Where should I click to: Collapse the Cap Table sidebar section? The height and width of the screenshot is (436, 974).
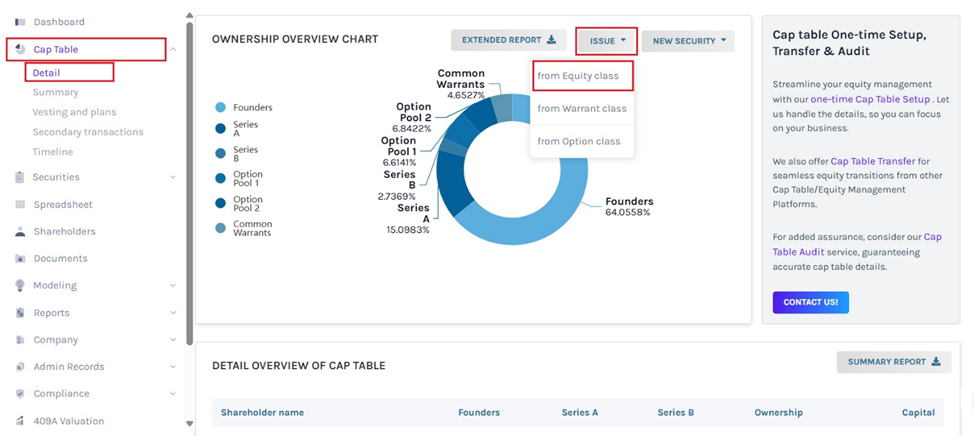pyautogui.click(x=173, y=49)
